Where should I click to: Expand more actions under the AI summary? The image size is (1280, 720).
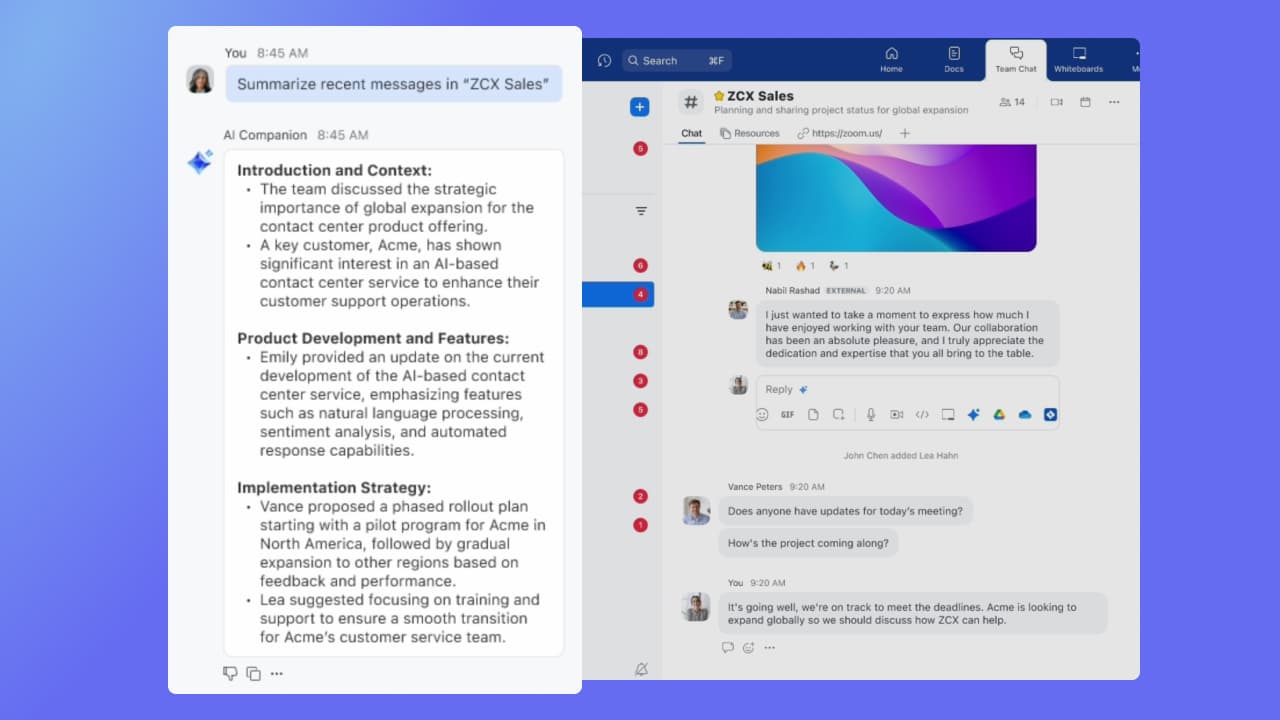[277, 674]
